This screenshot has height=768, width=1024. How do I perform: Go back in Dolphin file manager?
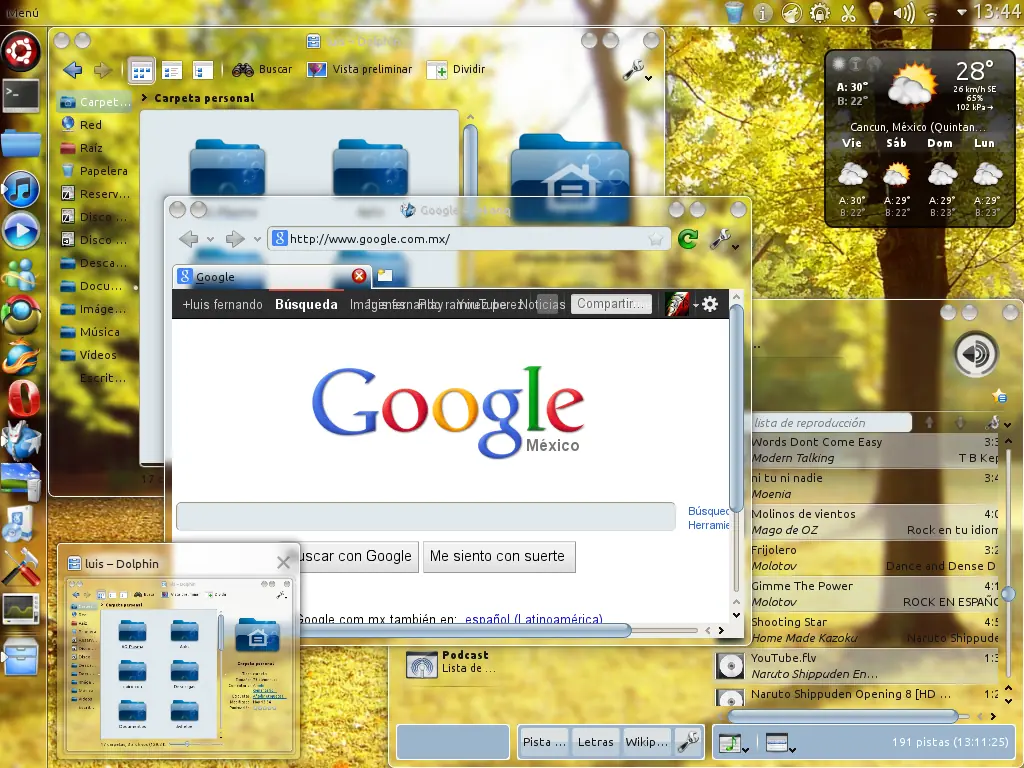tap(72, 69)
